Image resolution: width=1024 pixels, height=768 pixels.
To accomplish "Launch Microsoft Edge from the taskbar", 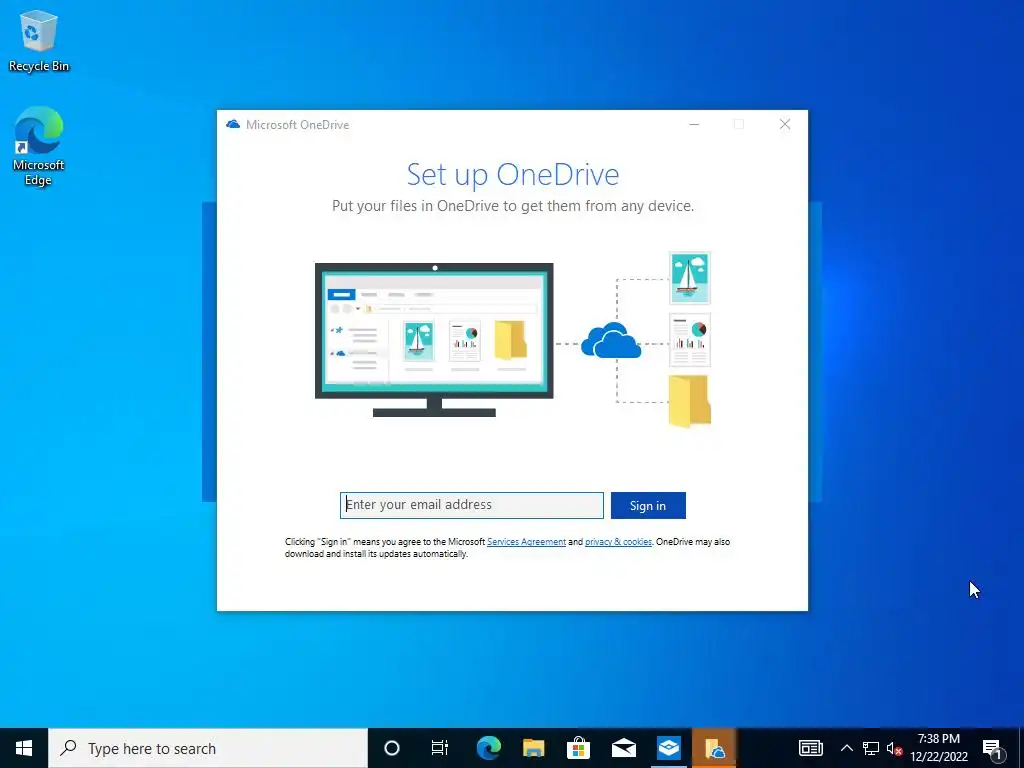I will pyautogui.click(x=488, y=748).
